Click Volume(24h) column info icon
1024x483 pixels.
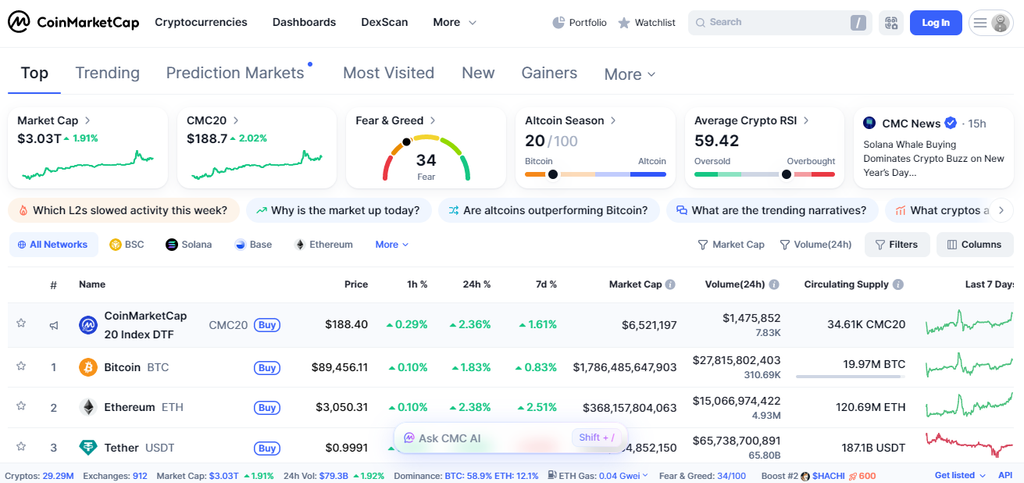pos(774,285)
